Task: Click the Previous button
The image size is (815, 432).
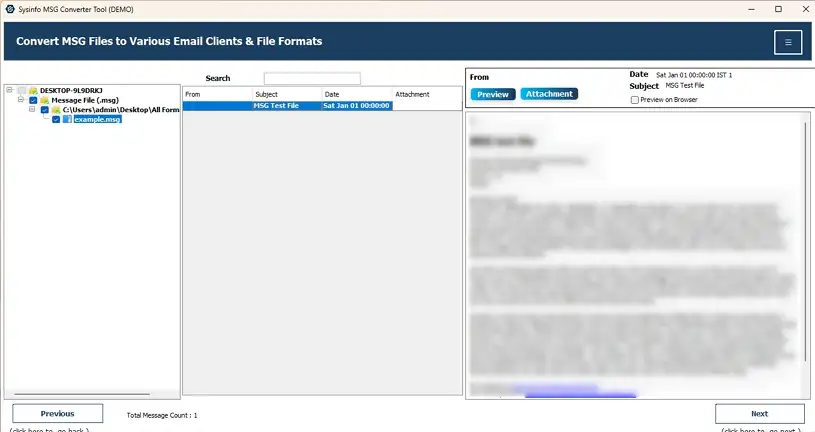Action: (x=58, y=414)
